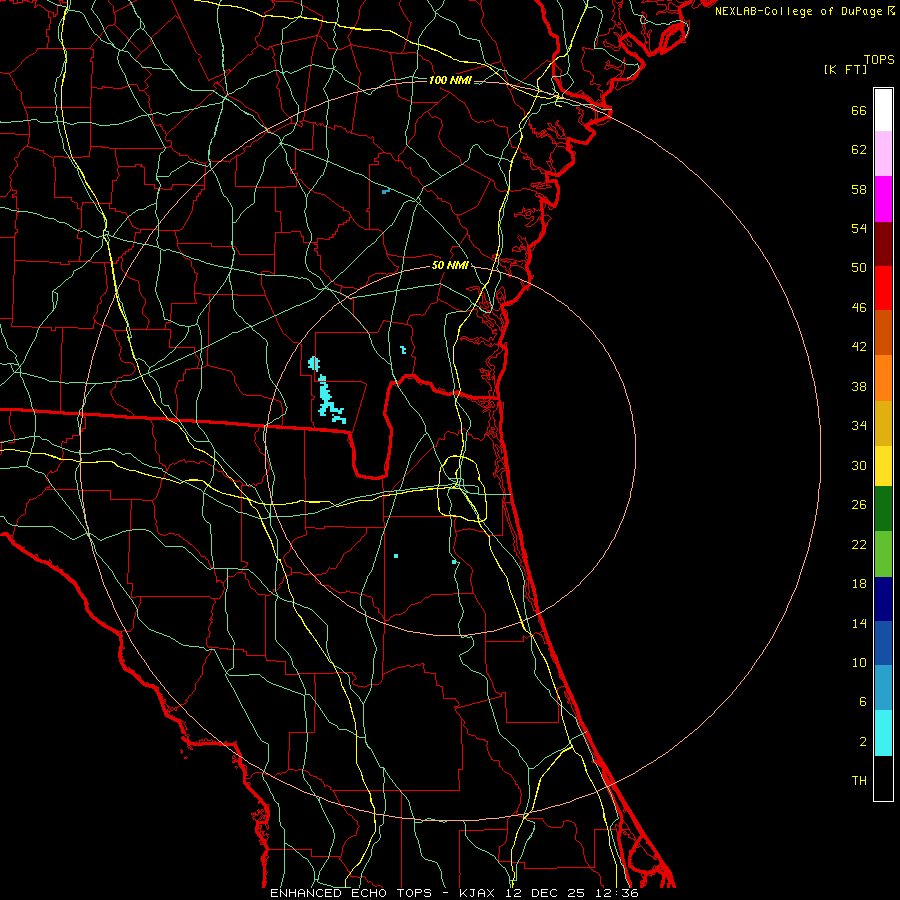Pick the navy blue legend swatch
The width and height of the screenshot is (900, 900).
(x=883, y=598)
